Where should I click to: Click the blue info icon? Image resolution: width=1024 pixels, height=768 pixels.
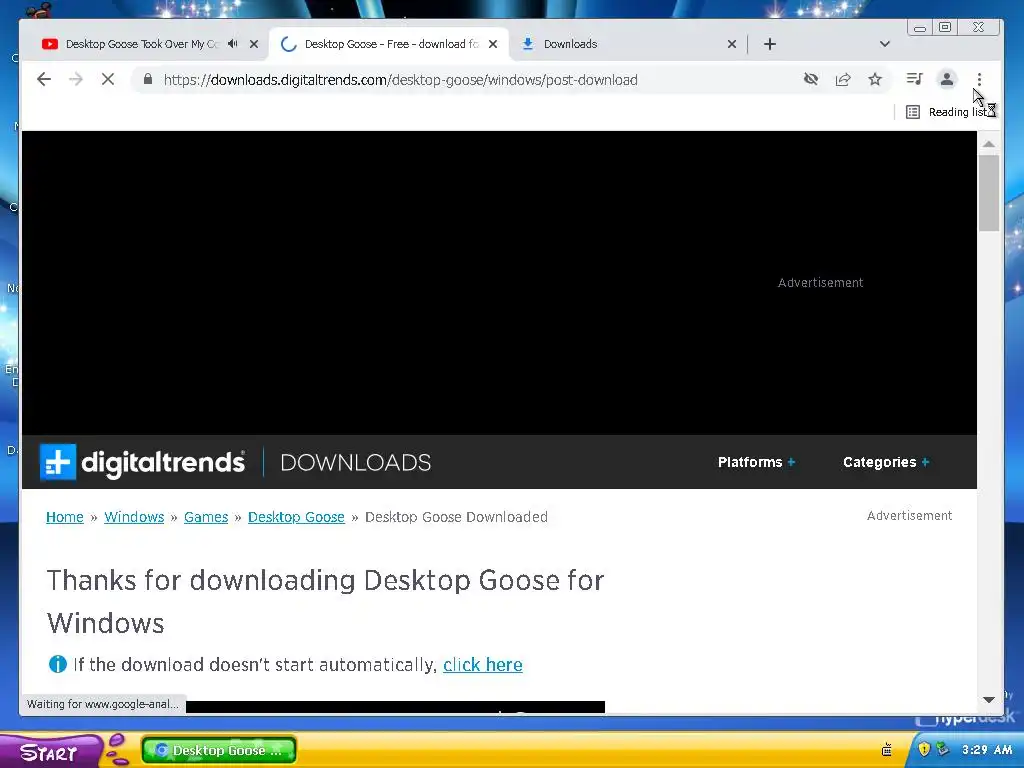[57, 664]
